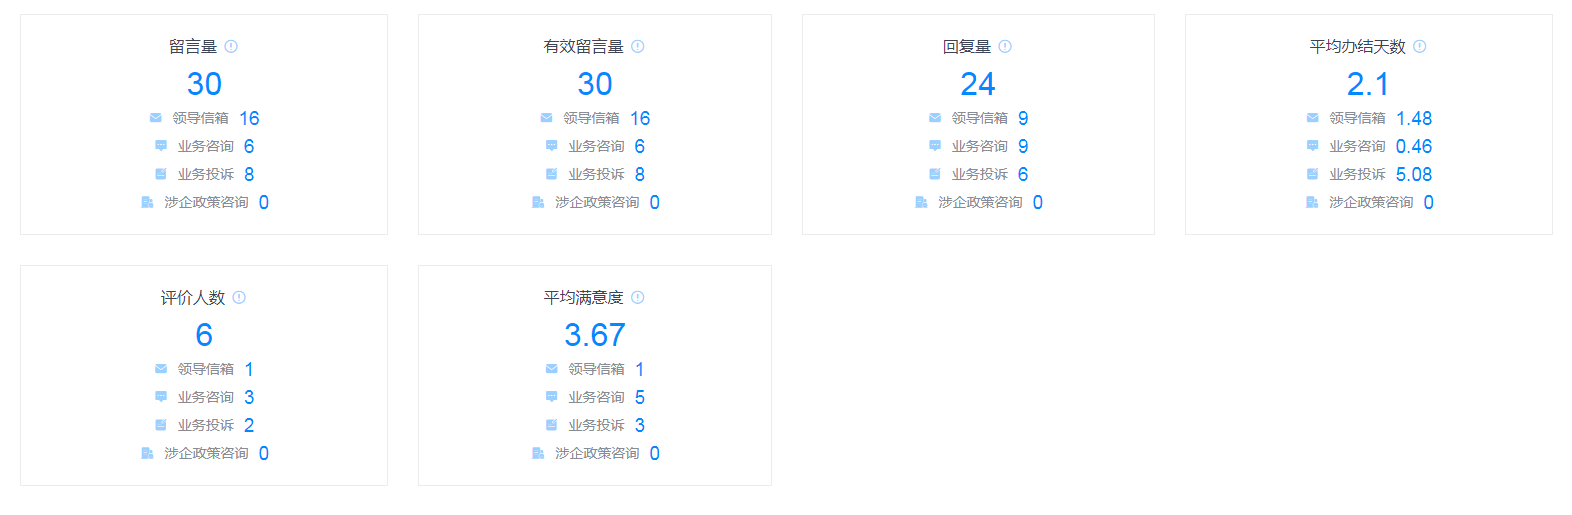
Task: Click the 业务投诉 icon in 平均办结天数 card
Action: (1312, 174)
